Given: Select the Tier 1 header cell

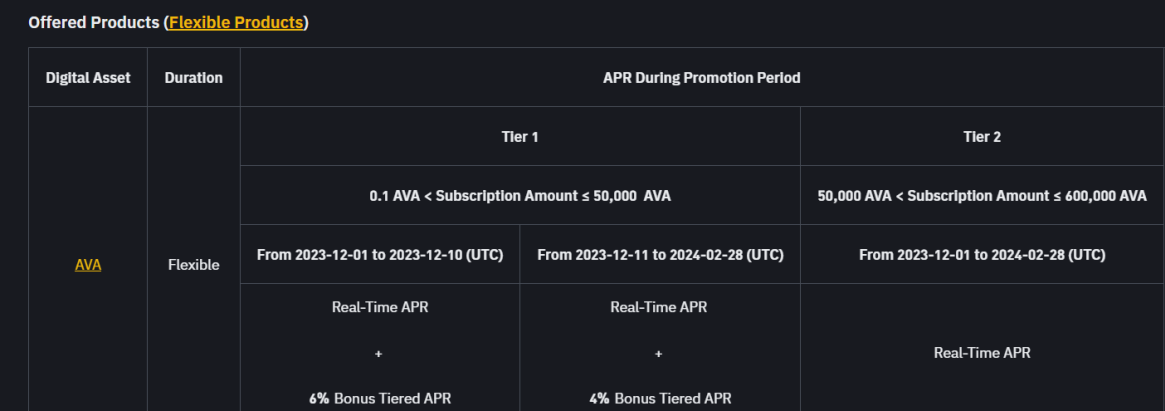Looking at the screenshot, I should pyautogui.click(x=520, y=137).
